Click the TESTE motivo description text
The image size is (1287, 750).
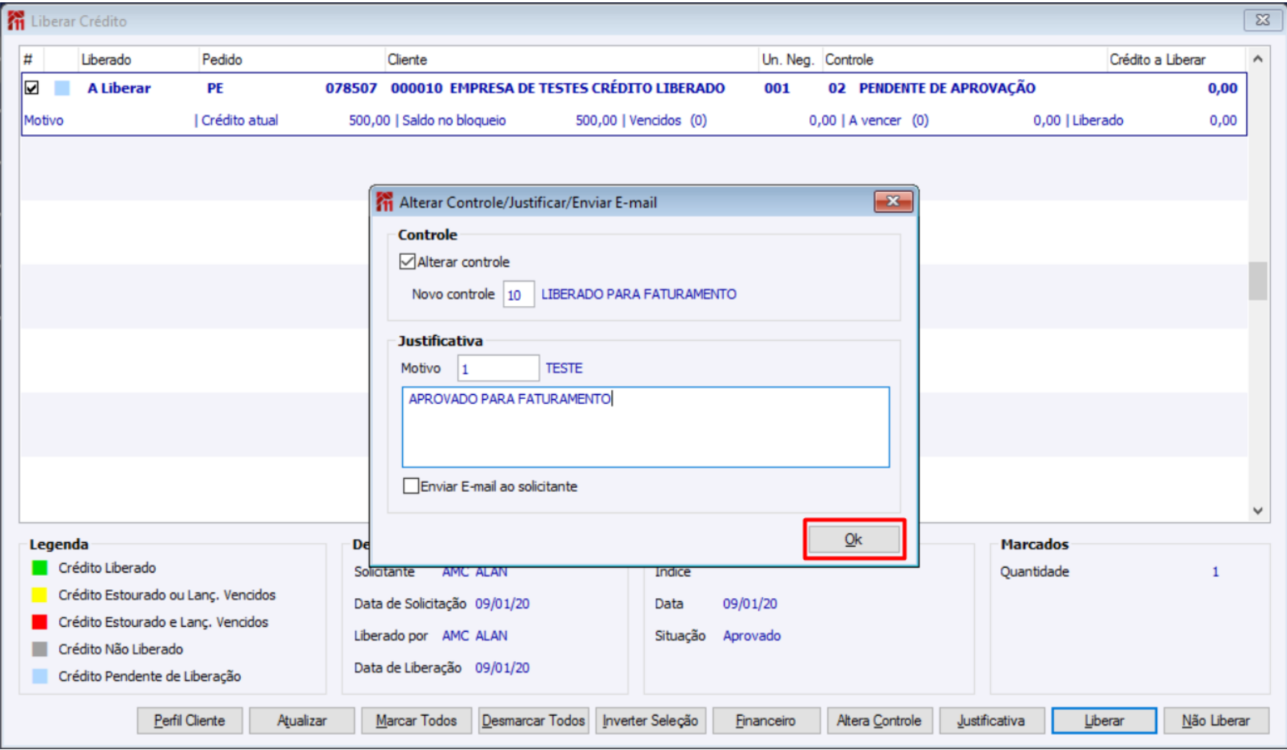[x=564, y=369]
